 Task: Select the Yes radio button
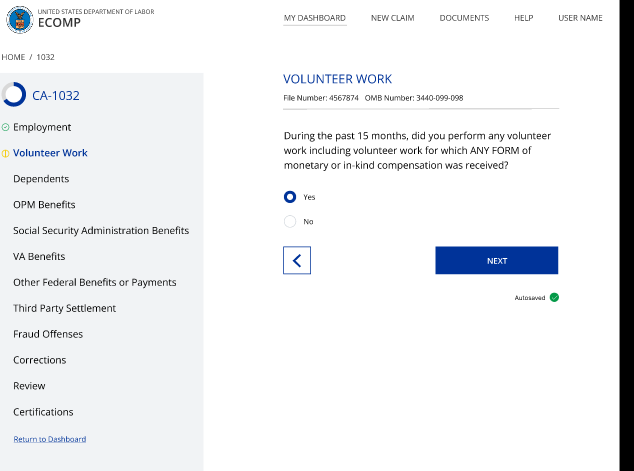click(290, 197)
